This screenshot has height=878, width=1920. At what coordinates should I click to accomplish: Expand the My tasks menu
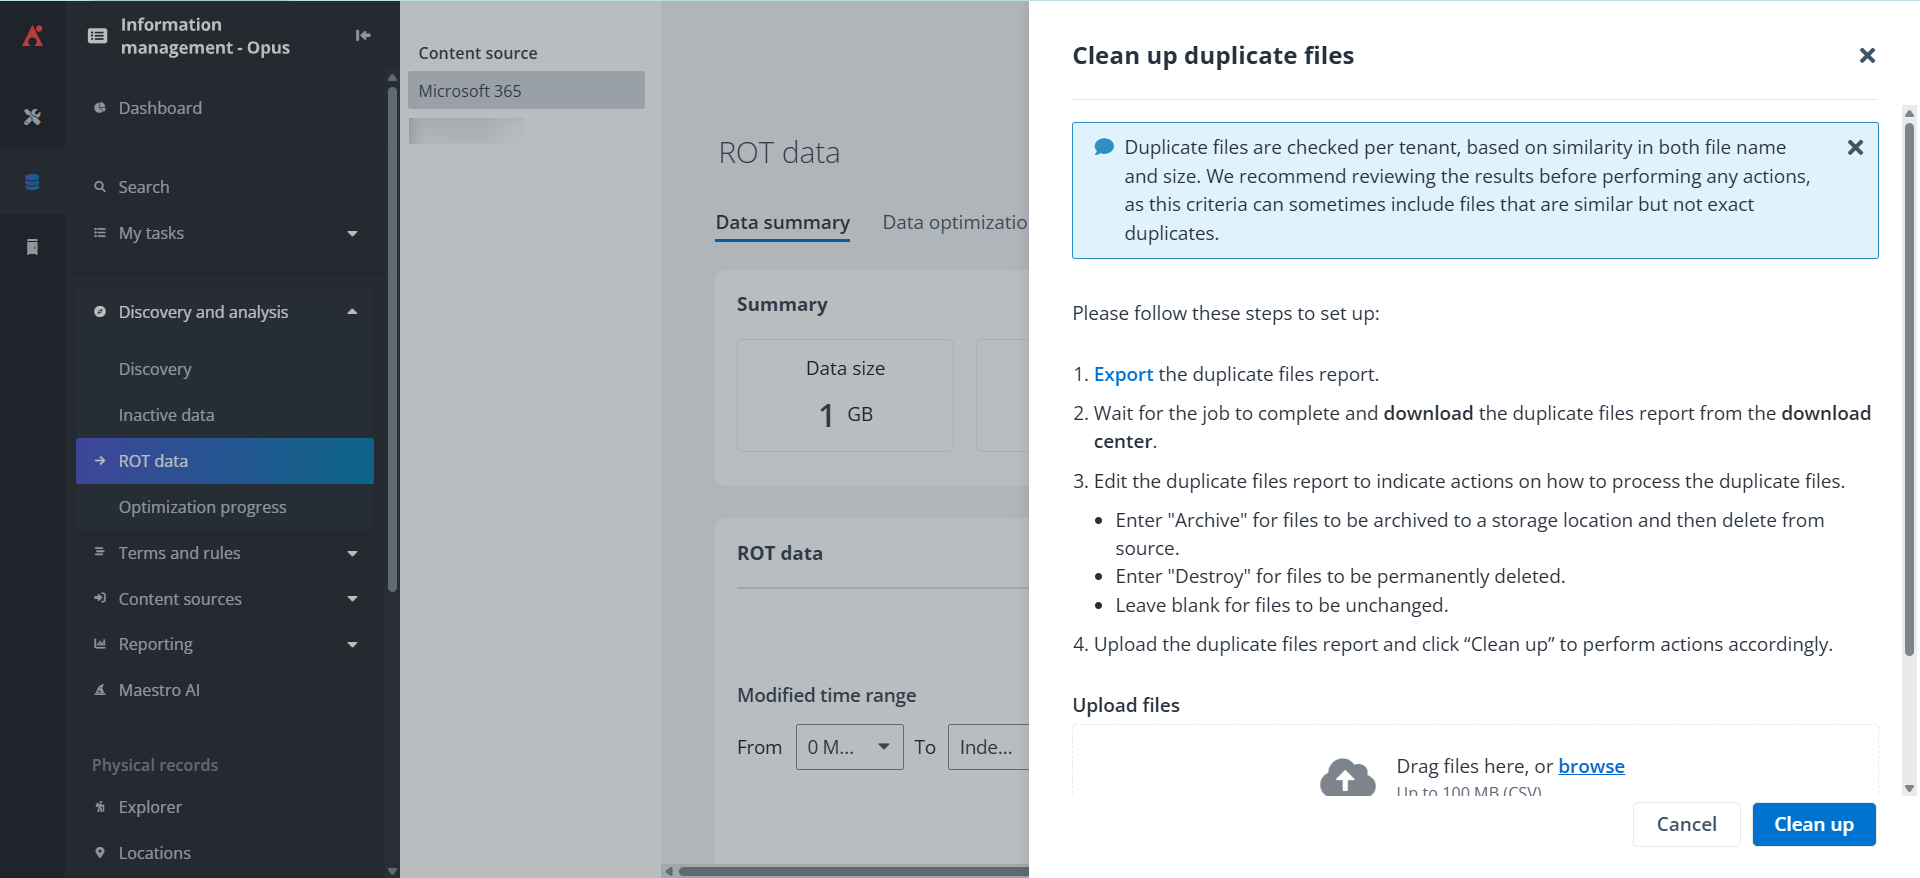(352, 234)
